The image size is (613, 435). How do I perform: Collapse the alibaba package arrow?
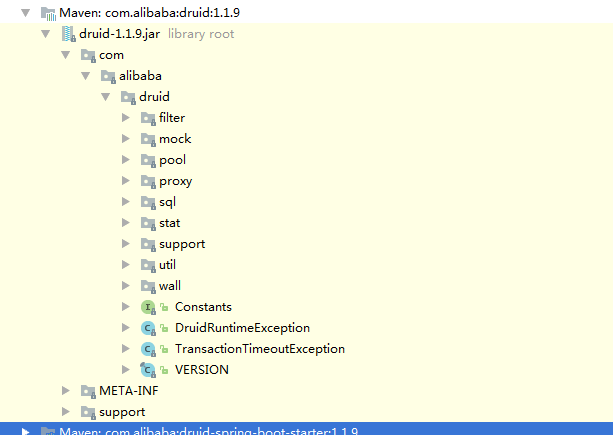pyautogui.click(x=86, y=76)
